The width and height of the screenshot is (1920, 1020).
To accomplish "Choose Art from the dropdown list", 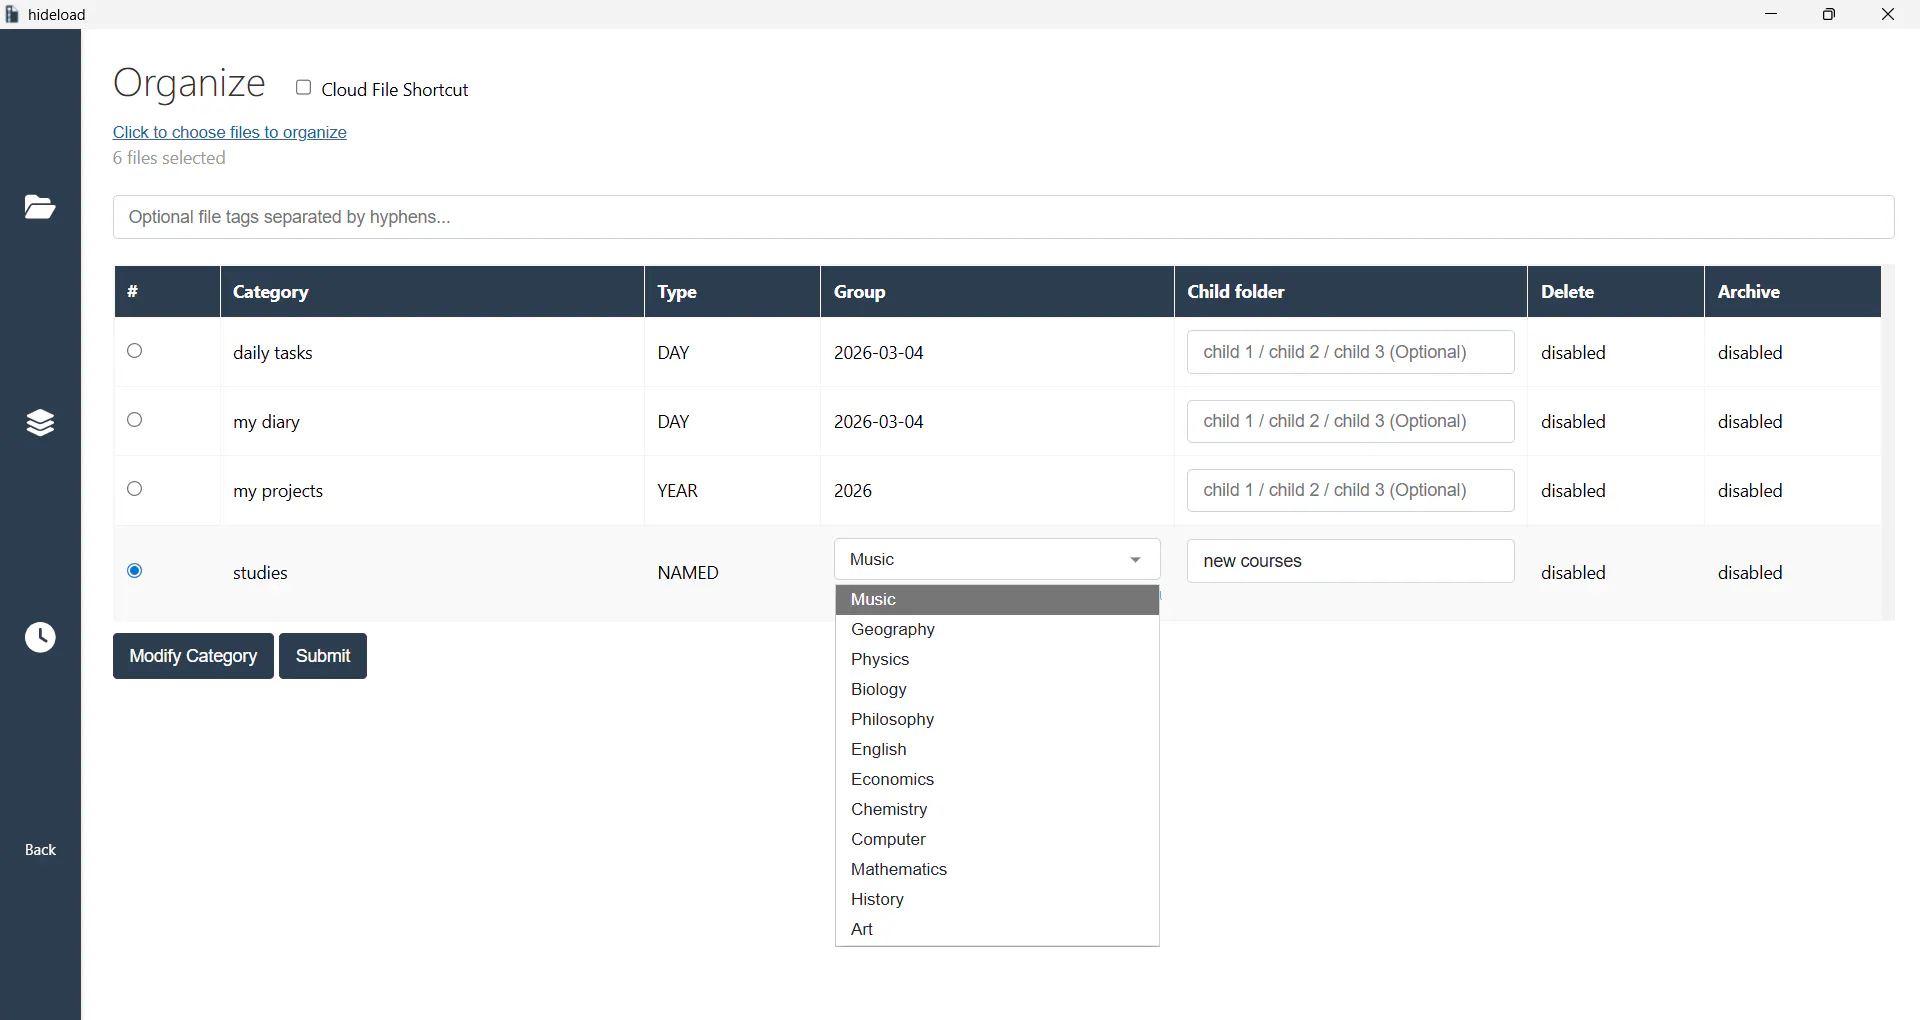I will pos(997,930).
